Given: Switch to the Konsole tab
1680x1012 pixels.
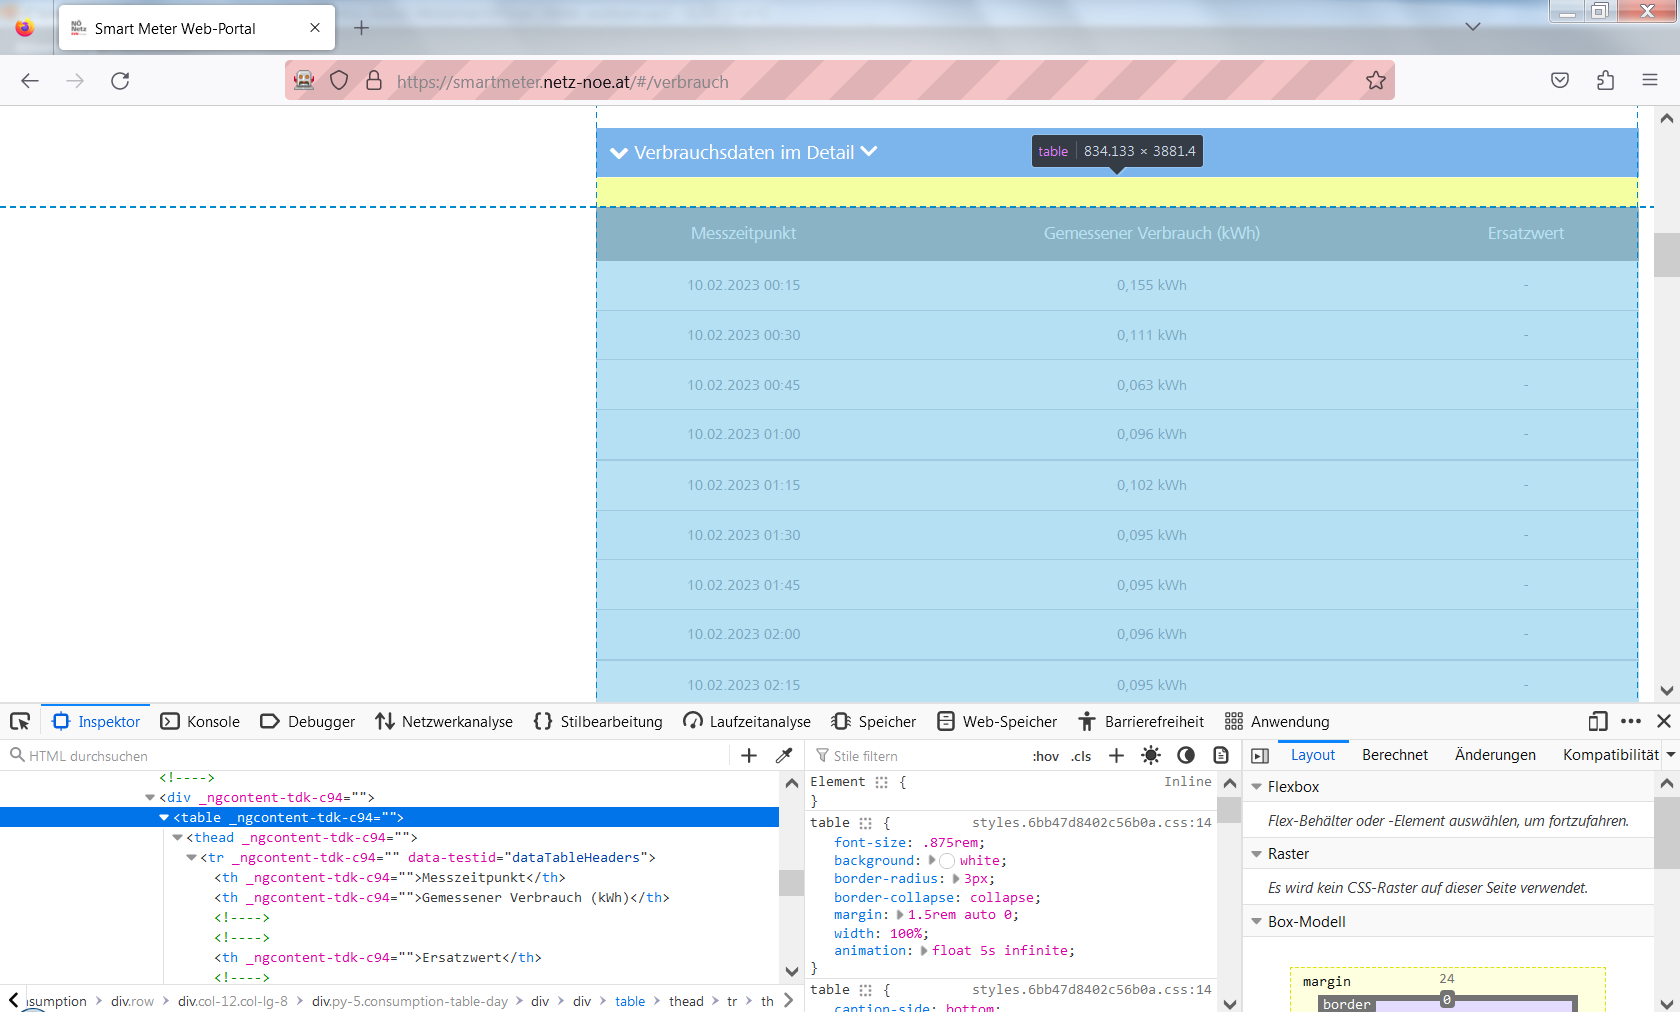Looking at the screenshot, I should [200, 721].
